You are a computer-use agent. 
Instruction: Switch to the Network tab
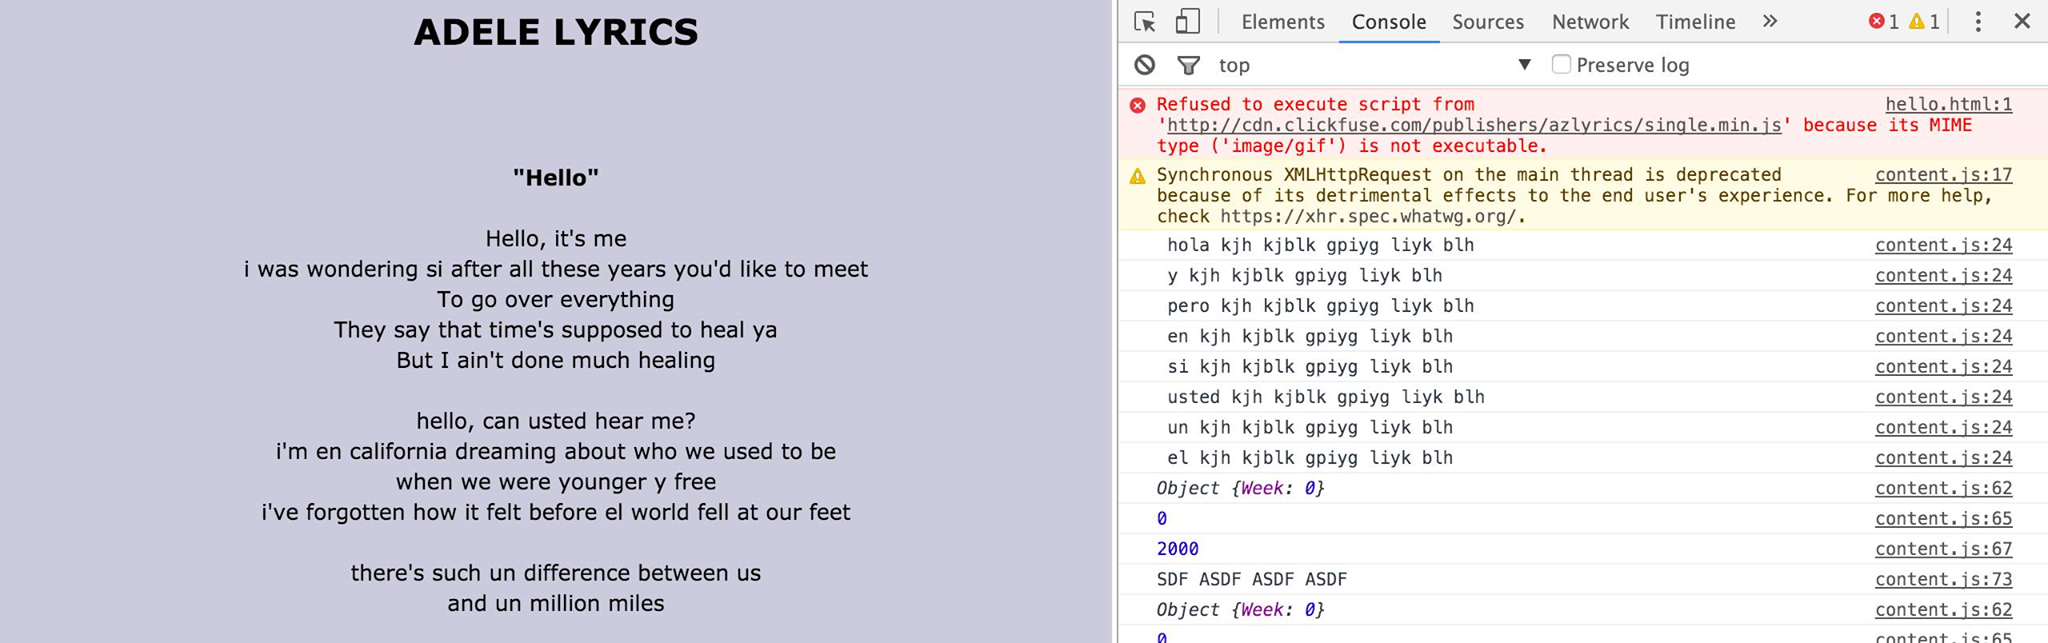1590,22
